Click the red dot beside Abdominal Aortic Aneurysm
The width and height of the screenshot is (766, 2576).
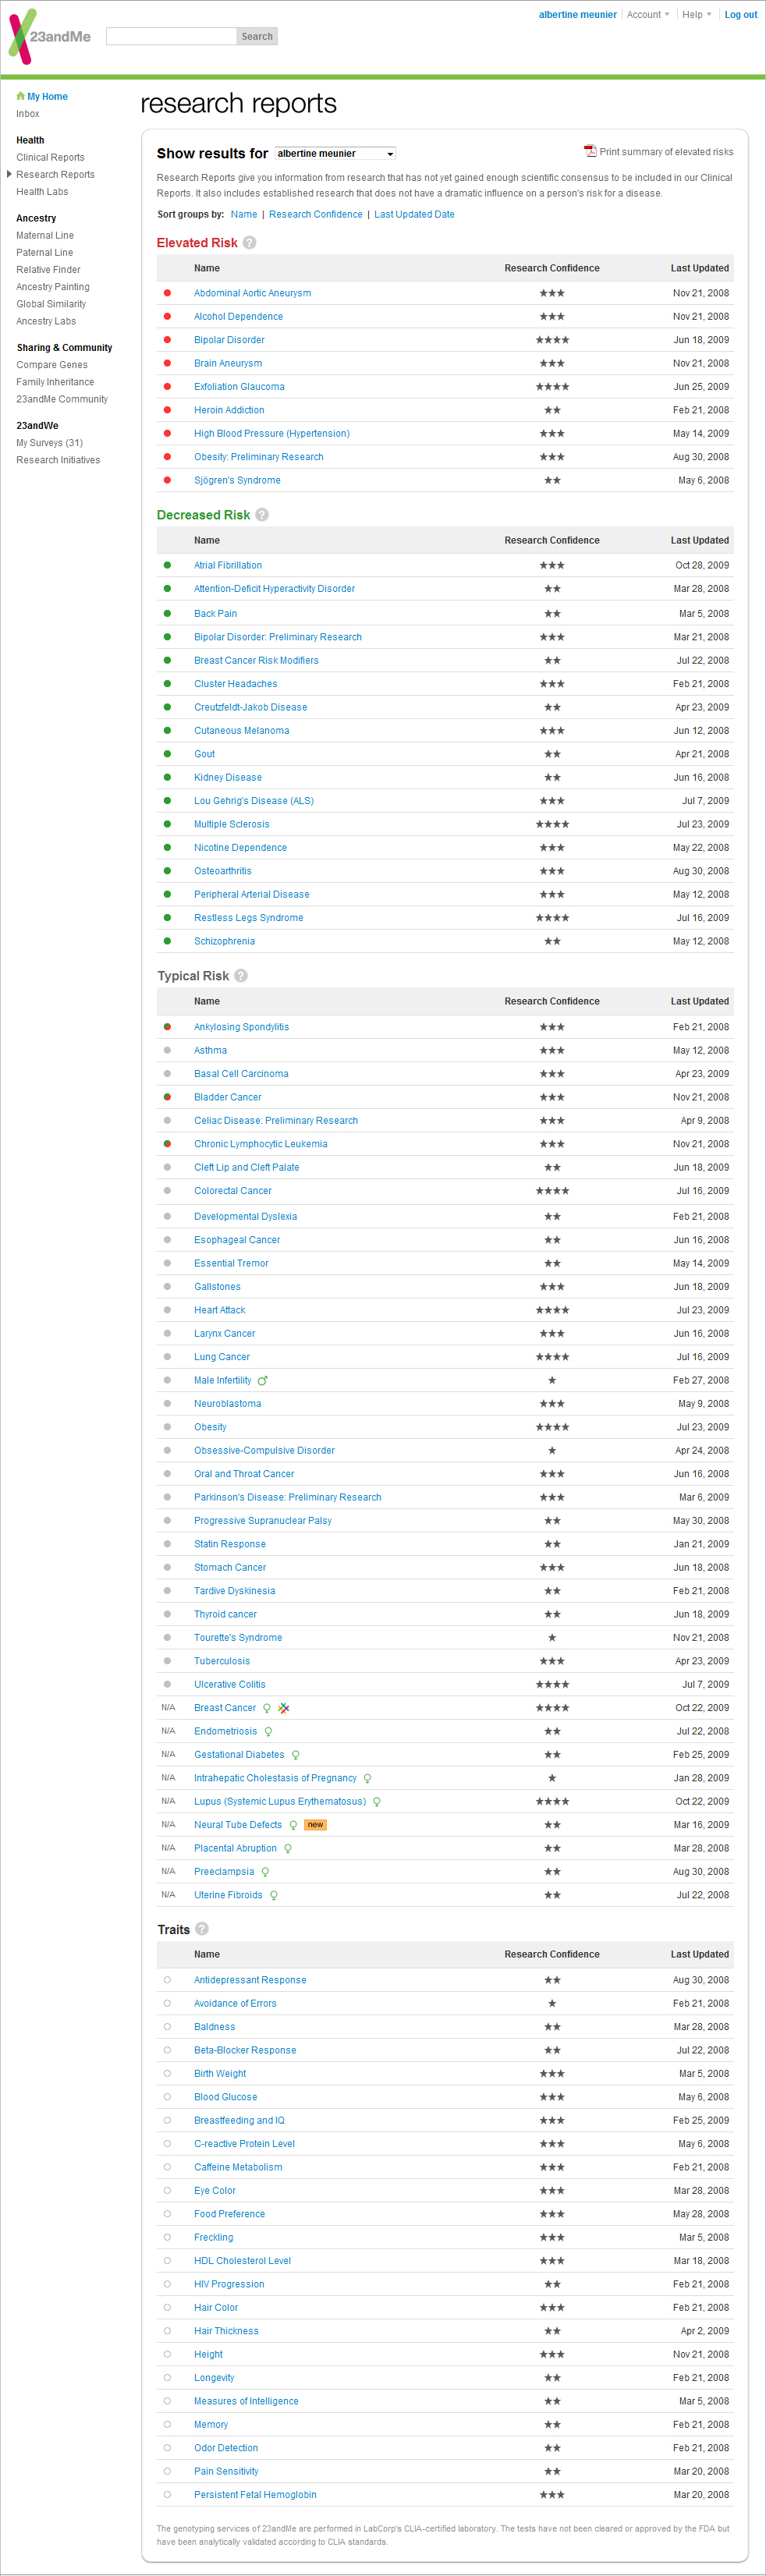pos(167,293)
